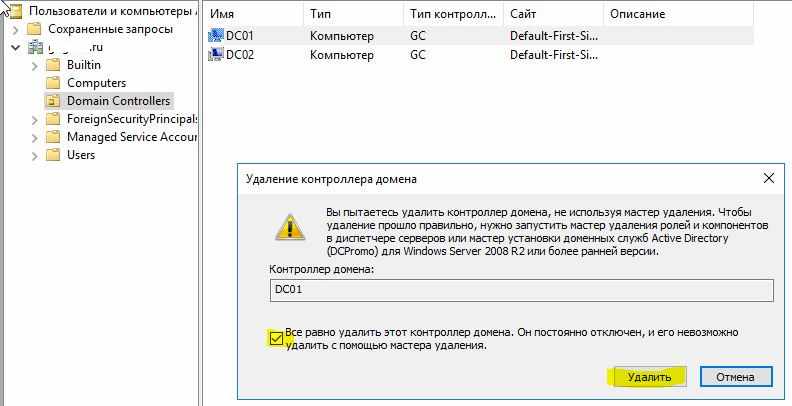This screenshot has width=792, height=406.
Task: Click the Computers container folder icon
Action: pos(54,83)
